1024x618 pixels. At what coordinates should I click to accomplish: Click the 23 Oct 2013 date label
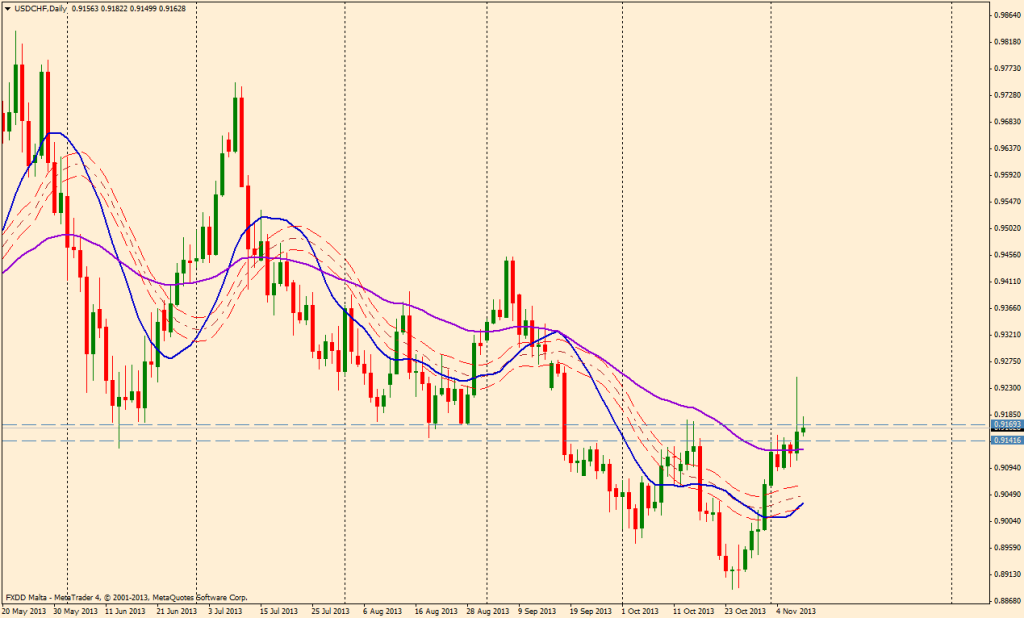tap(744, 611)
